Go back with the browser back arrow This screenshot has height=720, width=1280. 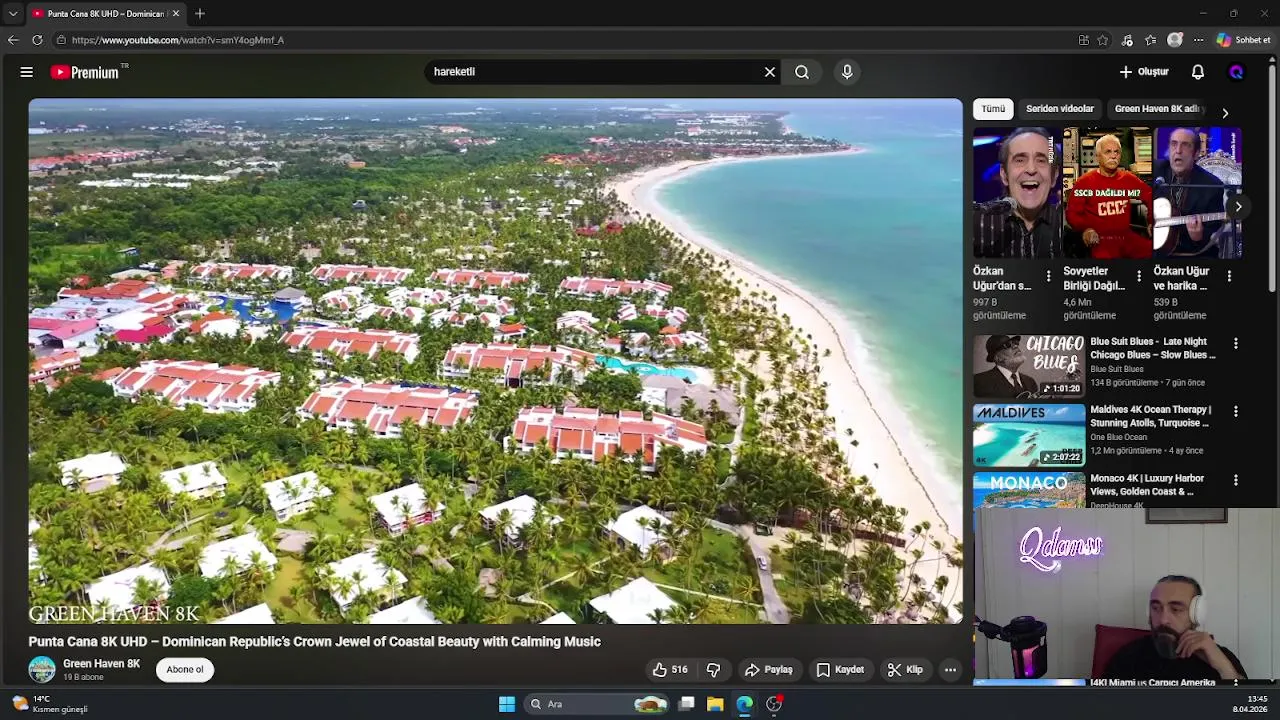click(x=13, y=40)
